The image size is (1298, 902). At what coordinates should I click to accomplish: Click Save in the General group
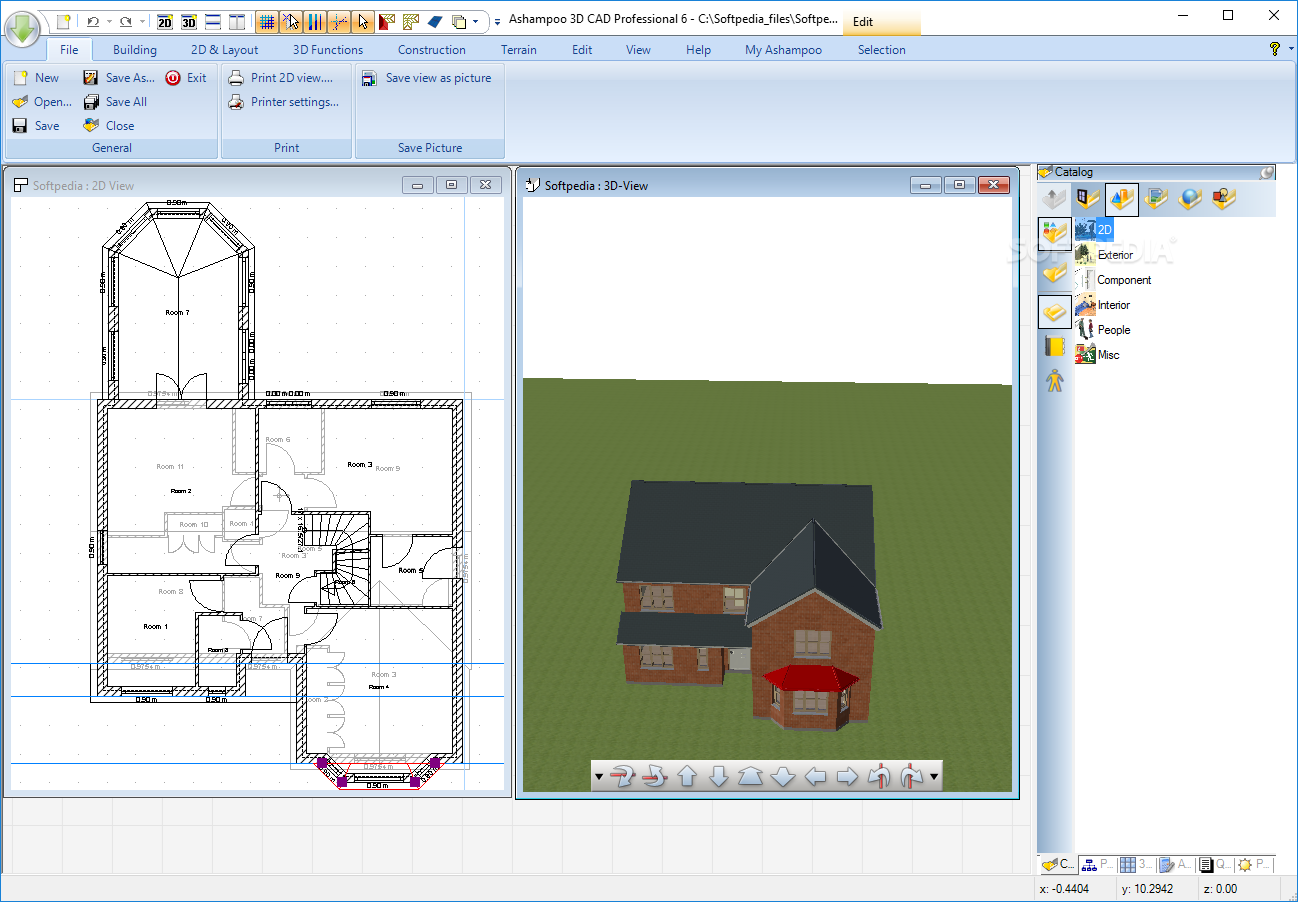click(36, 126)
